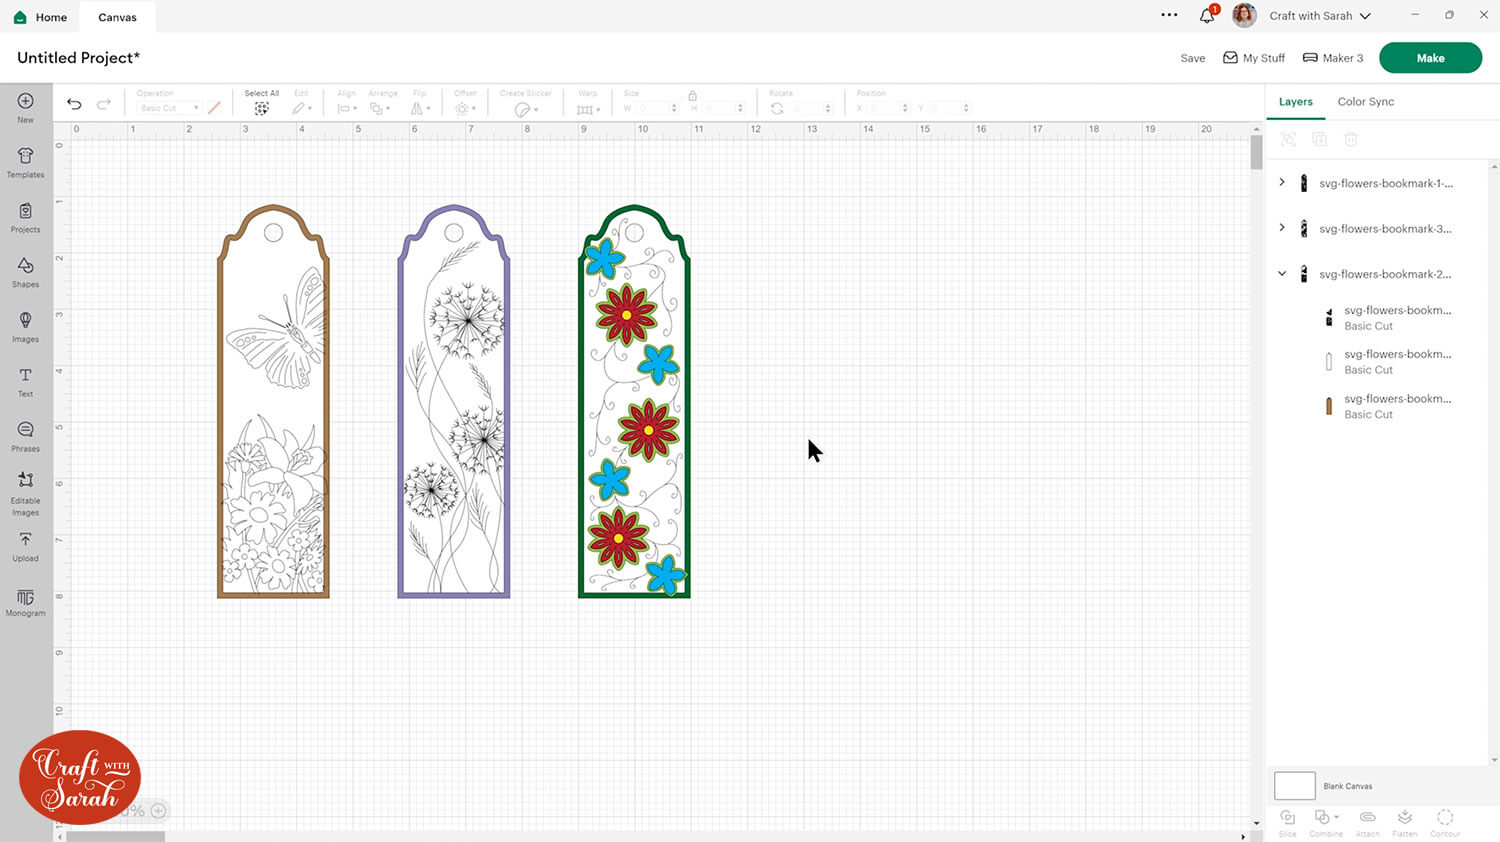Click the Blank Canvas color swatch
The image size is (1500, 842).
click(x=1294, y=785)
